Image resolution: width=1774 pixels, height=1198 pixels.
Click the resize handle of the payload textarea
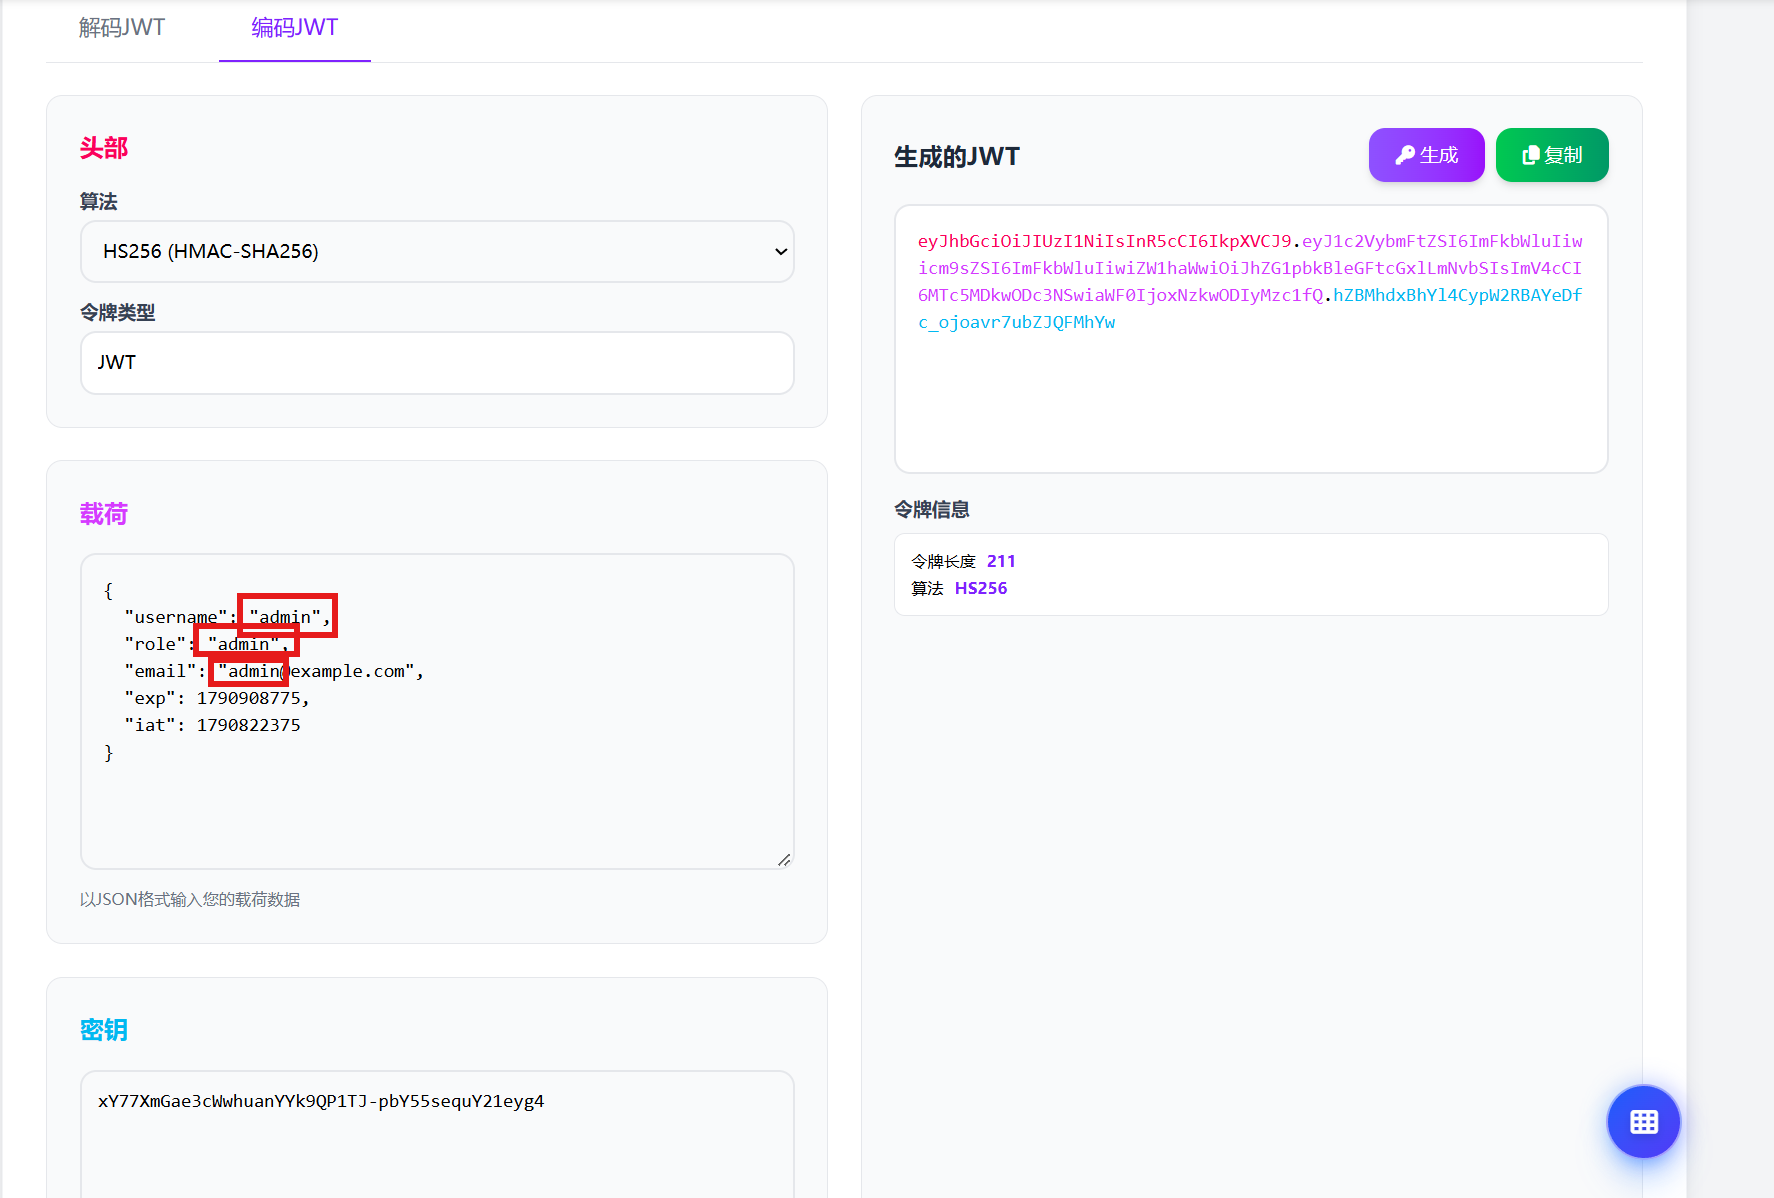coord(784,859)
